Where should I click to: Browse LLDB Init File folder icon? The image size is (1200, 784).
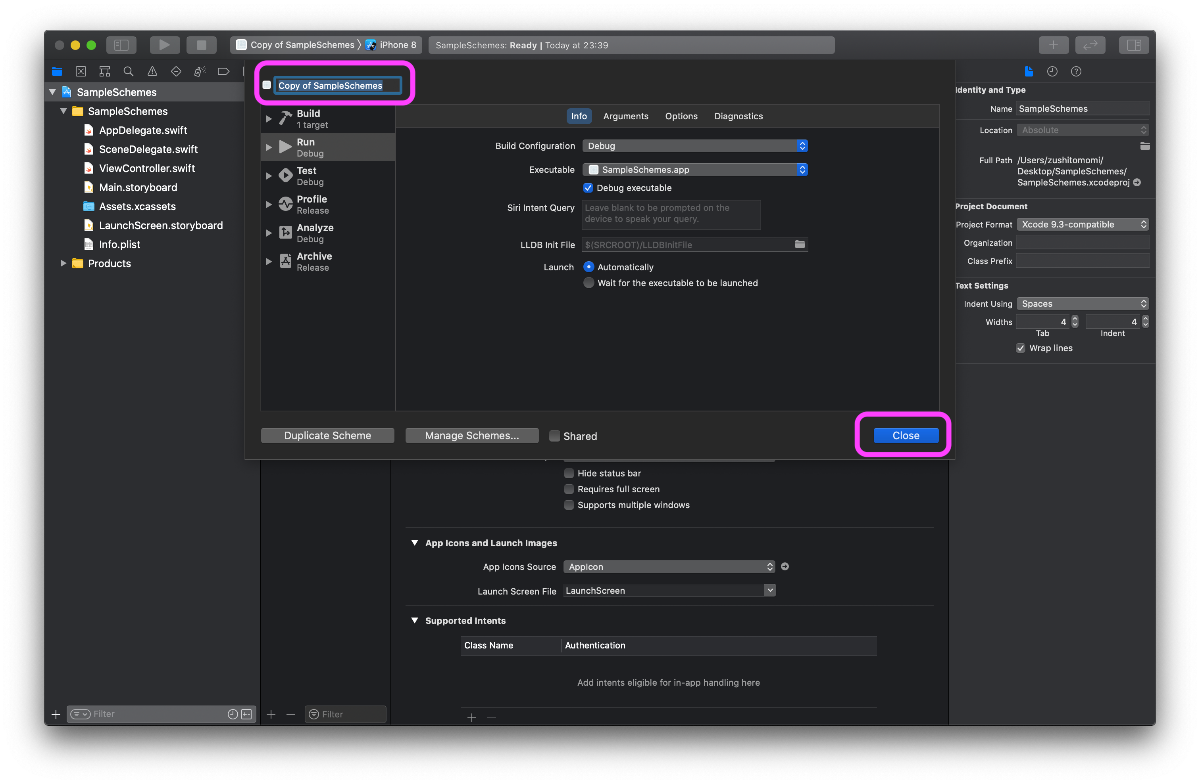800,244
